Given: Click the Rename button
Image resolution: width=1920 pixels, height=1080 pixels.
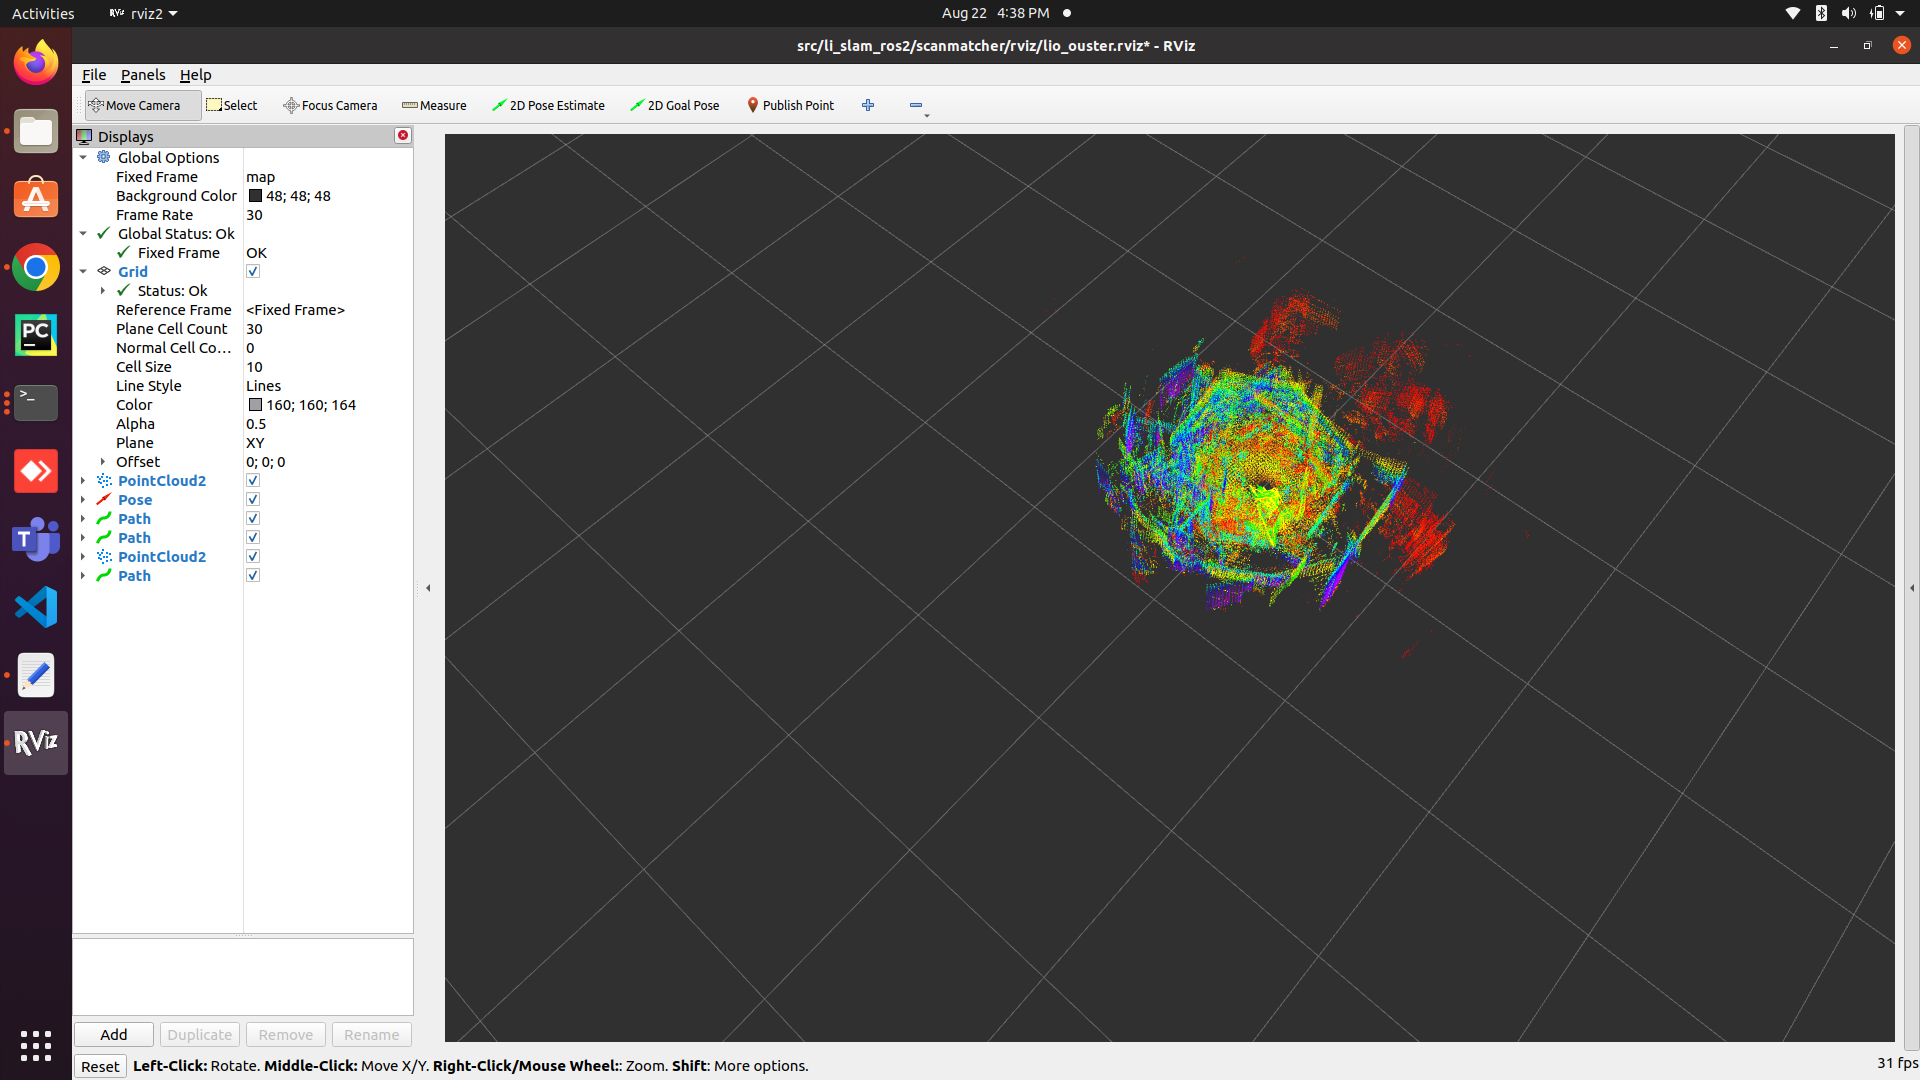Looking at the screenshot, I should click(x=371, y=1034).
